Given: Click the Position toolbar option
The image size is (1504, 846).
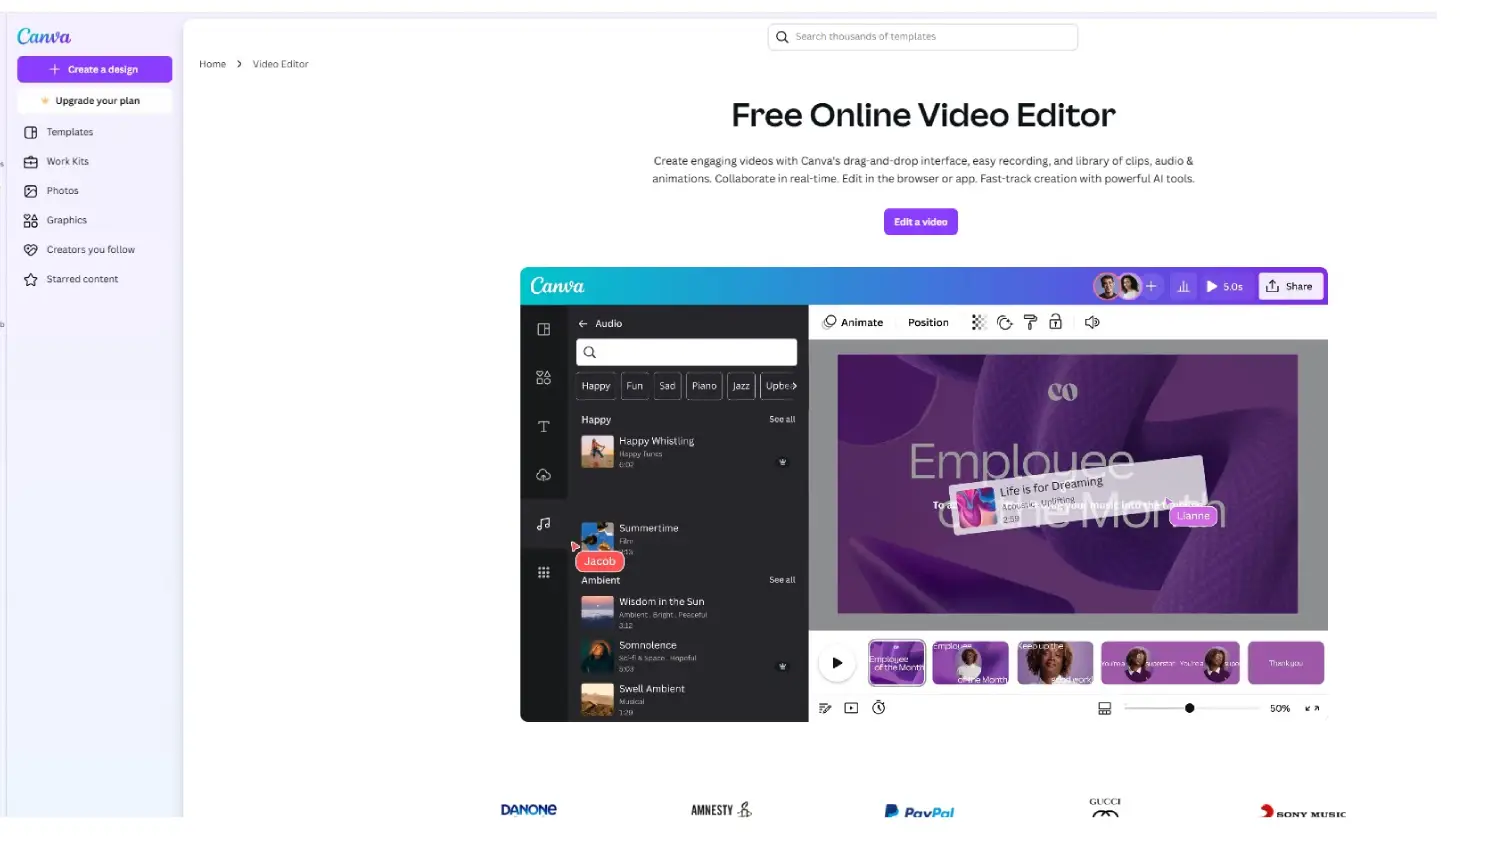Looking at the screenshot, I should click(928, 322).
